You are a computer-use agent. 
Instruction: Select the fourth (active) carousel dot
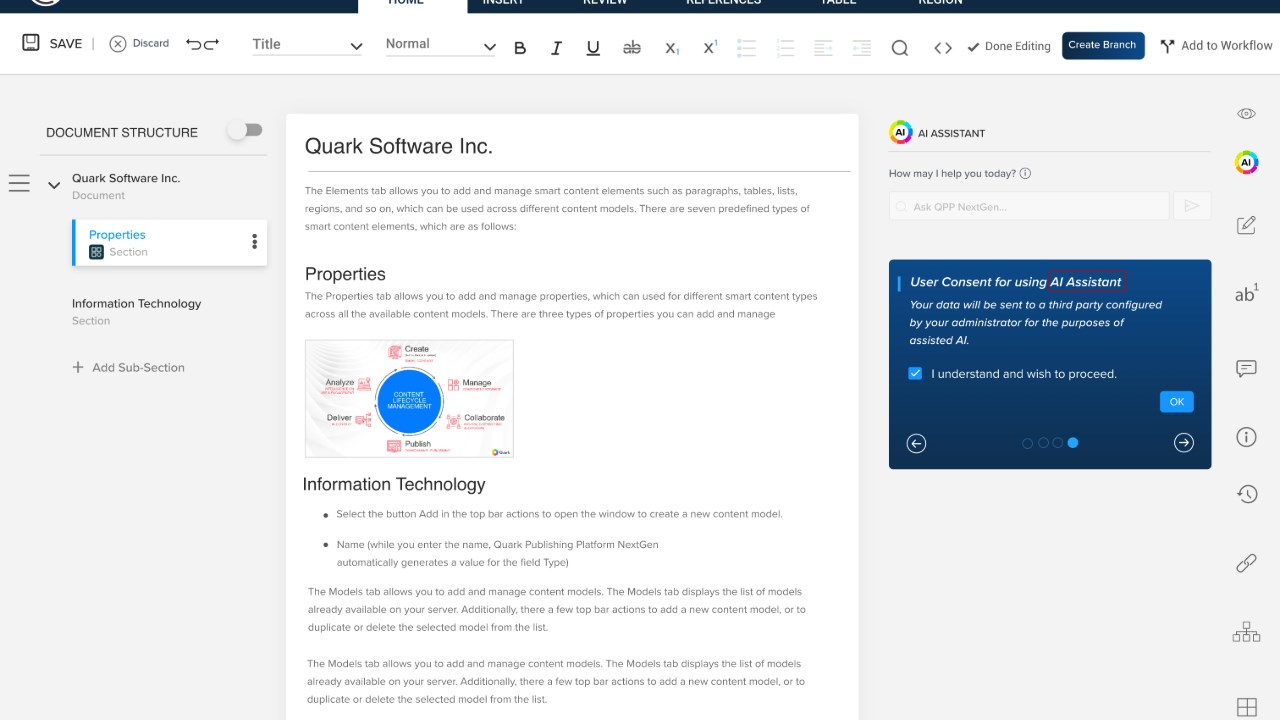coord(1073,442)
